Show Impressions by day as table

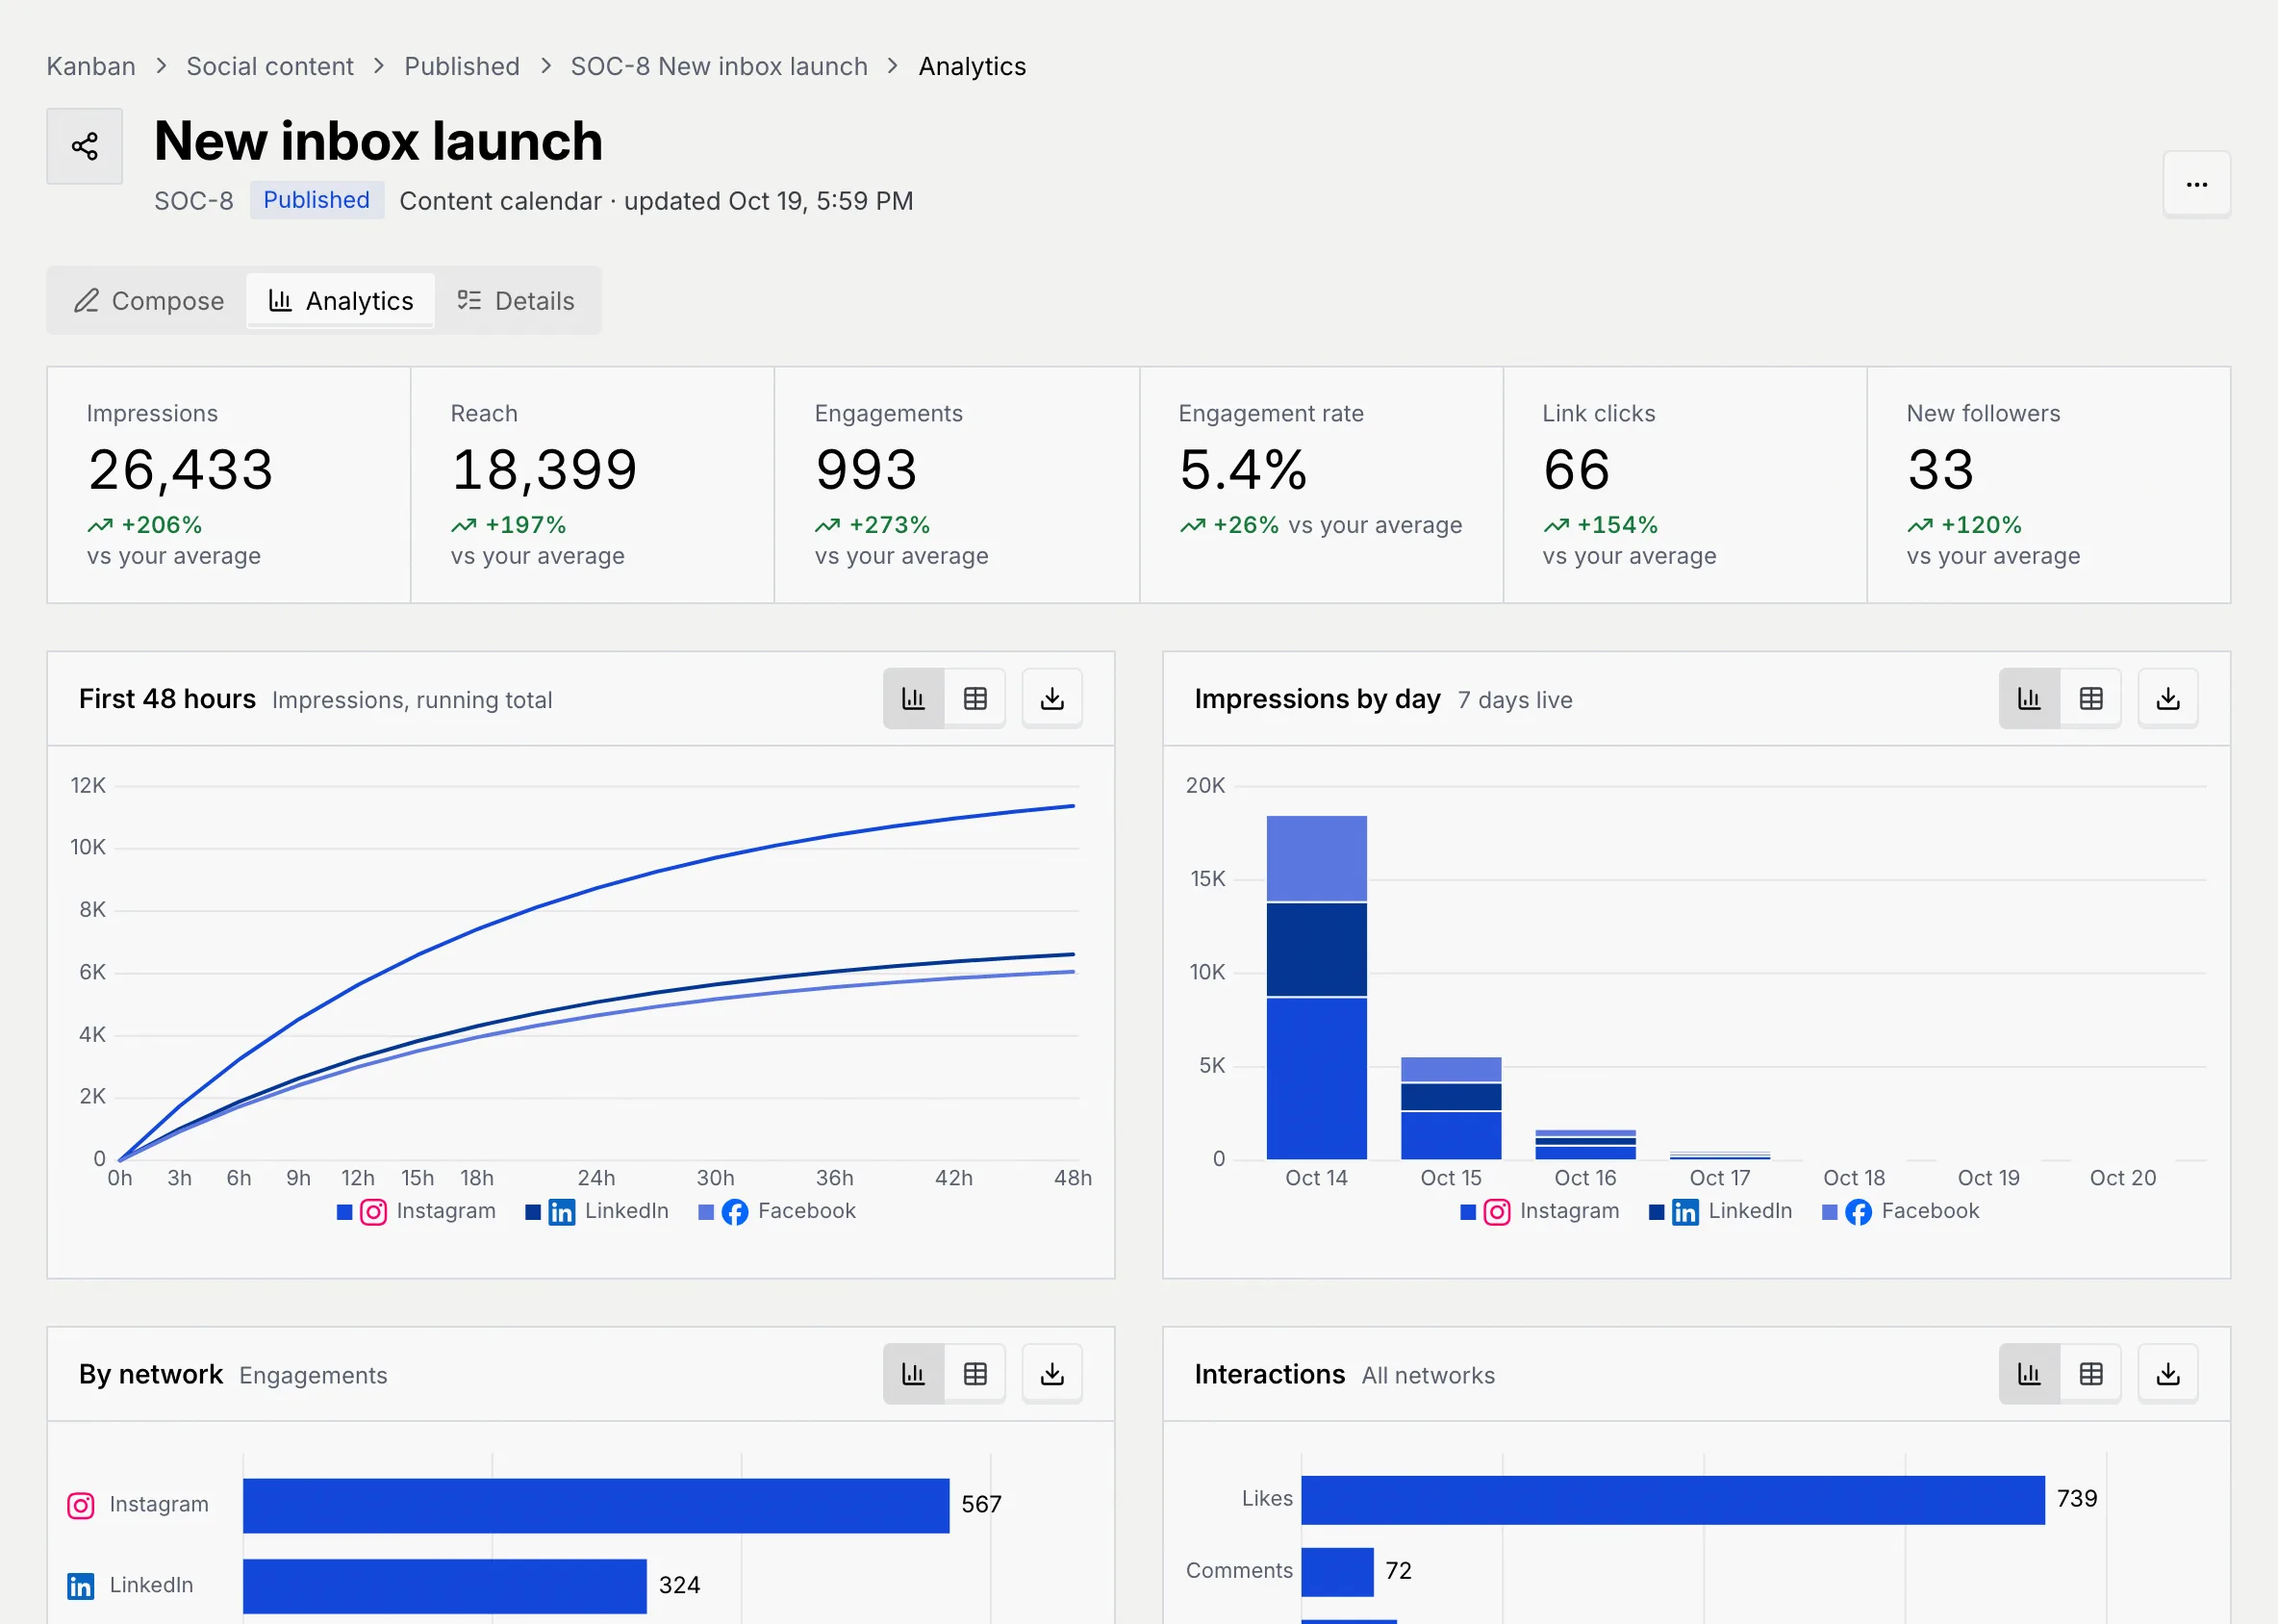pyautogui.click(x=2091, y=698)
